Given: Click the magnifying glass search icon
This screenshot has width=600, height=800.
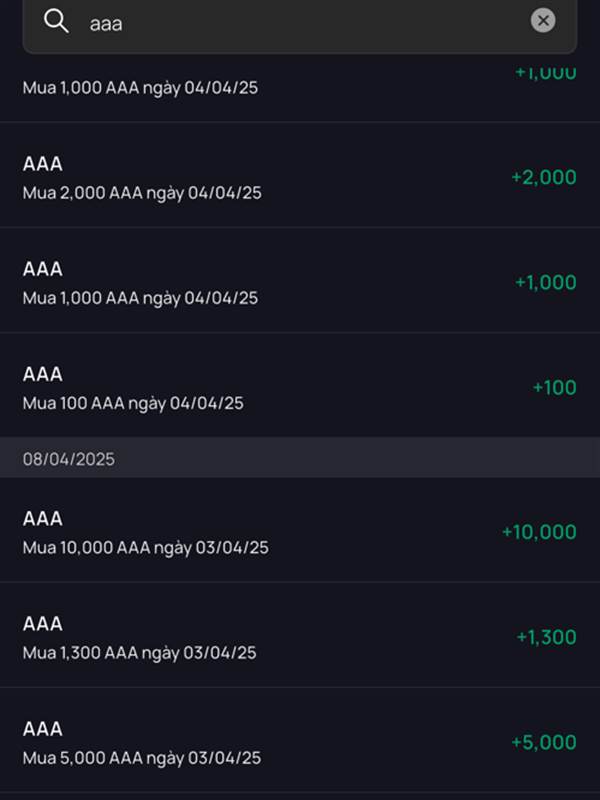Looking at the screenshot, I should pyautogui.click(x=57, y=21).
